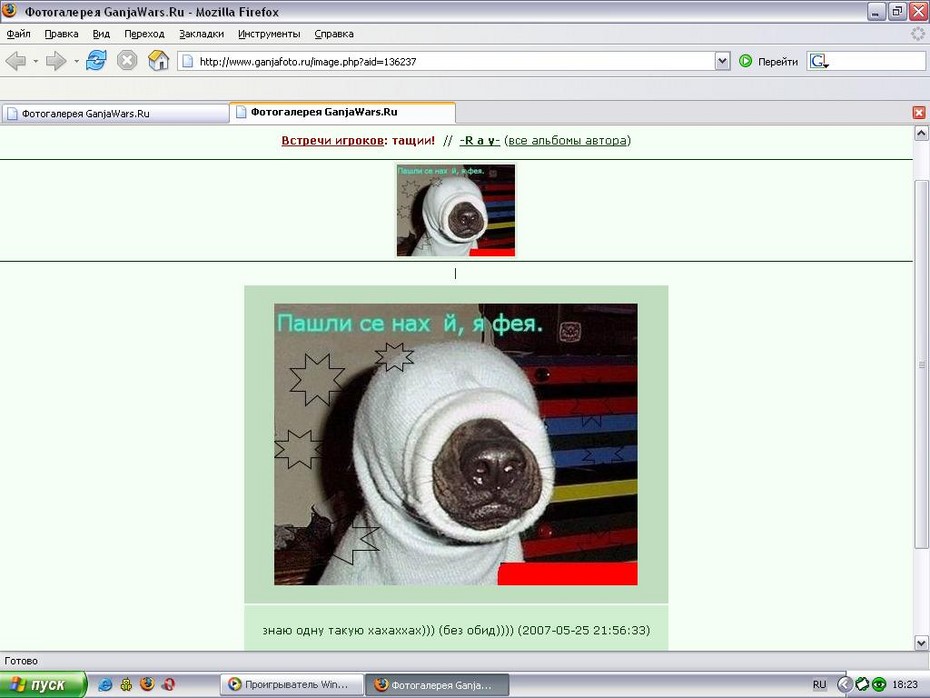Click the Фотогалерея Ganja... taskbar button

click(x=437, y=684)
